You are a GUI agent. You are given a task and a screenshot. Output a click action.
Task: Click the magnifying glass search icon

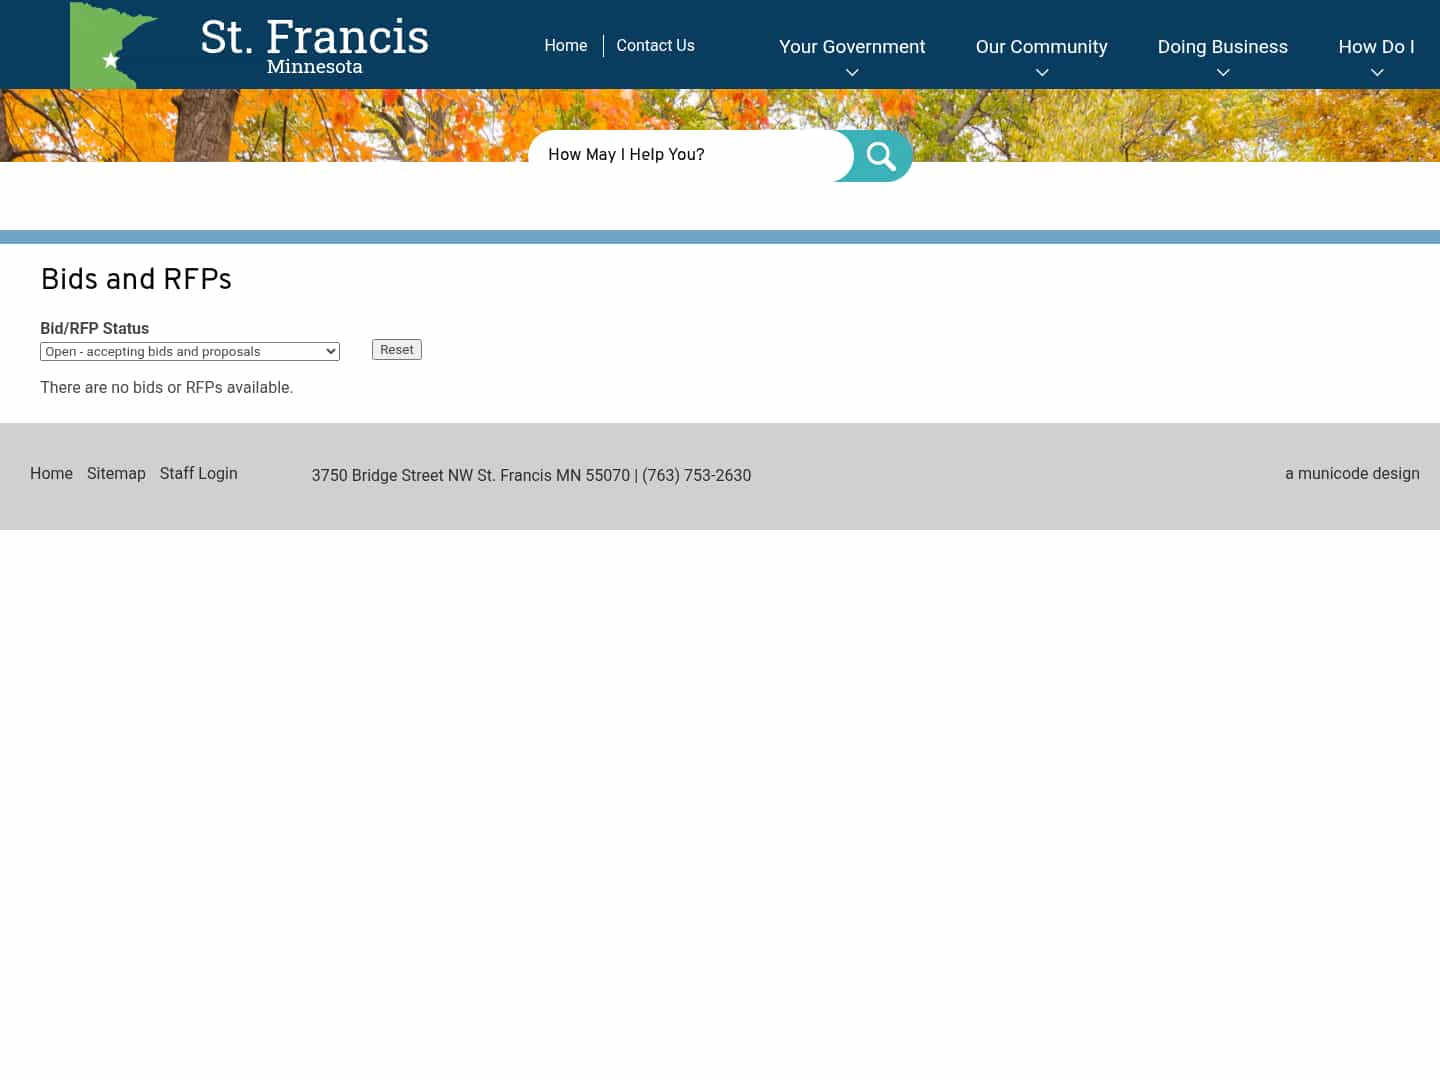coord(881,156)
